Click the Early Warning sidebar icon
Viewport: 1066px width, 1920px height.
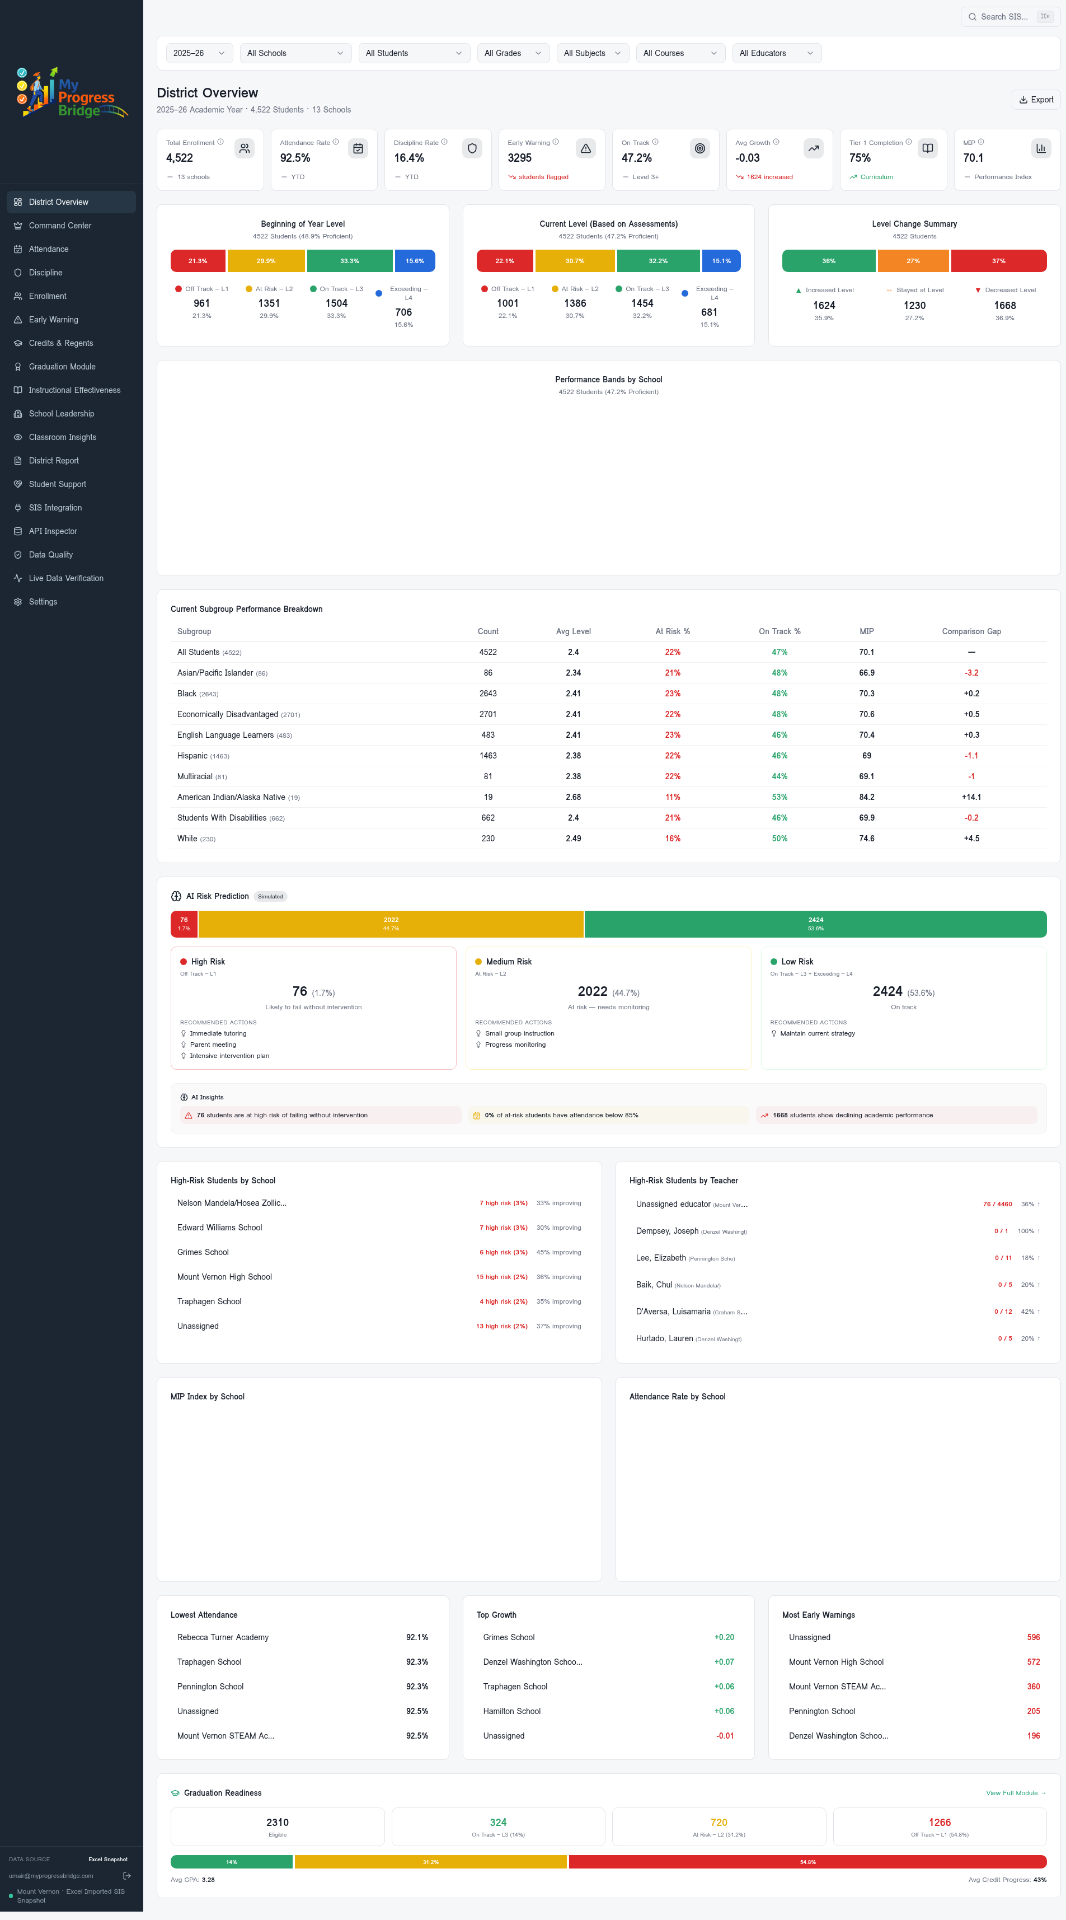click(18, 320)
